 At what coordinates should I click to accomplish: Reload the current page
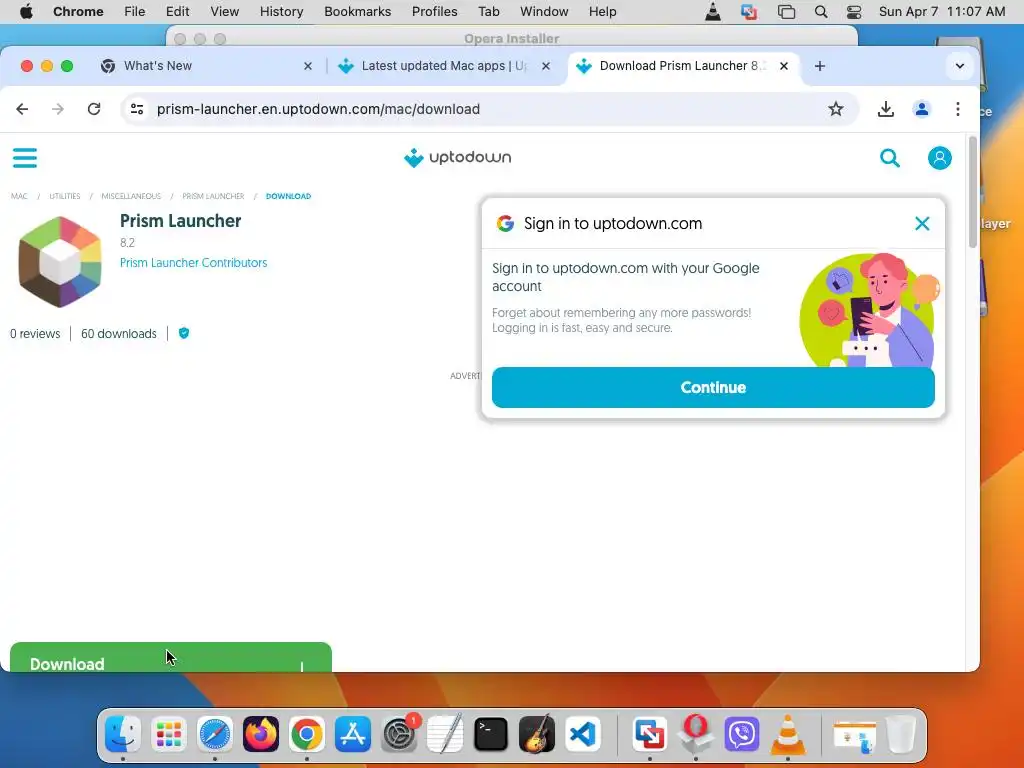[x=94, y=109]
